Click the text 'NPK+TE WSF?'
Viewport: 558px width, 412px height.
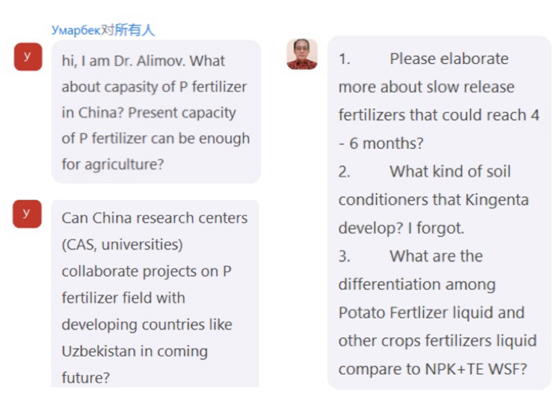tap(476, 369)
